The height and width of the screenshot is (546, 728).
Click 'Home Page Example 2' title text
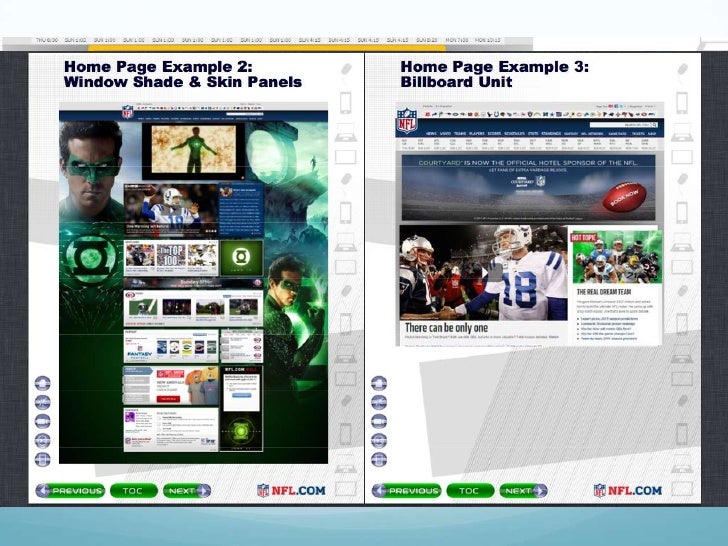(x=158, y=66)
